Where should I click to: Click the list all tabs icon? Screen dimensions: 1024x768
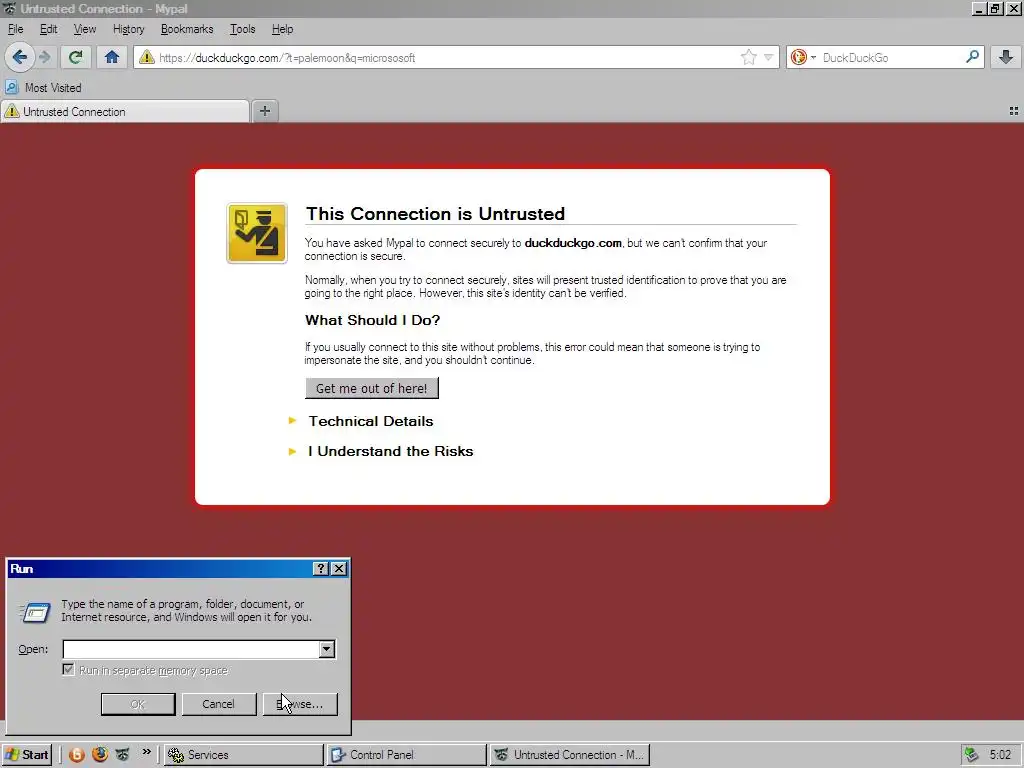click(x=1014, y=112)
